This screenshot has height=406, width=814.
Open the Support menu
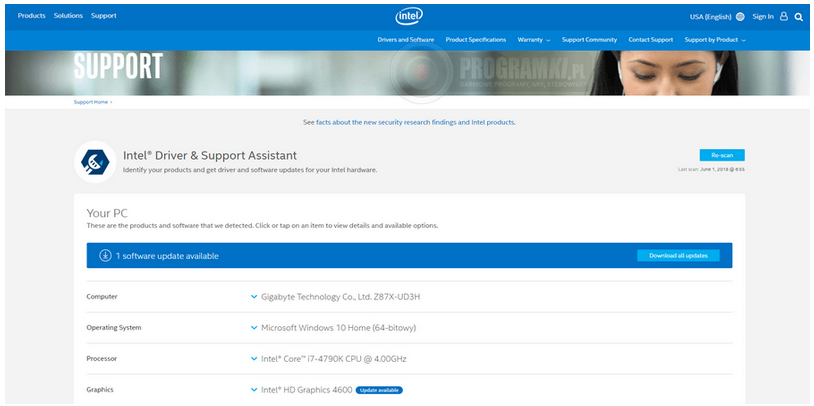point(104,16)
